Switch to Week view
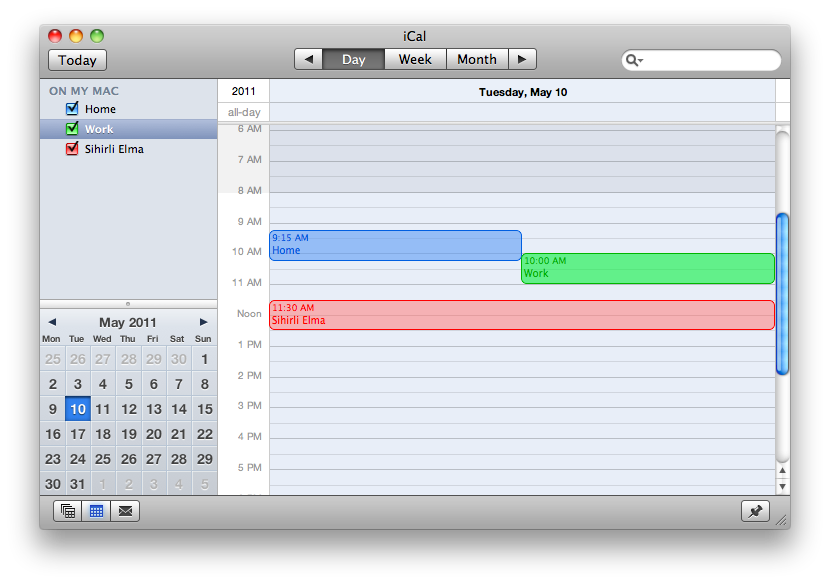The height and width of the screenshot is (584, 830). (x=415, y=59)
